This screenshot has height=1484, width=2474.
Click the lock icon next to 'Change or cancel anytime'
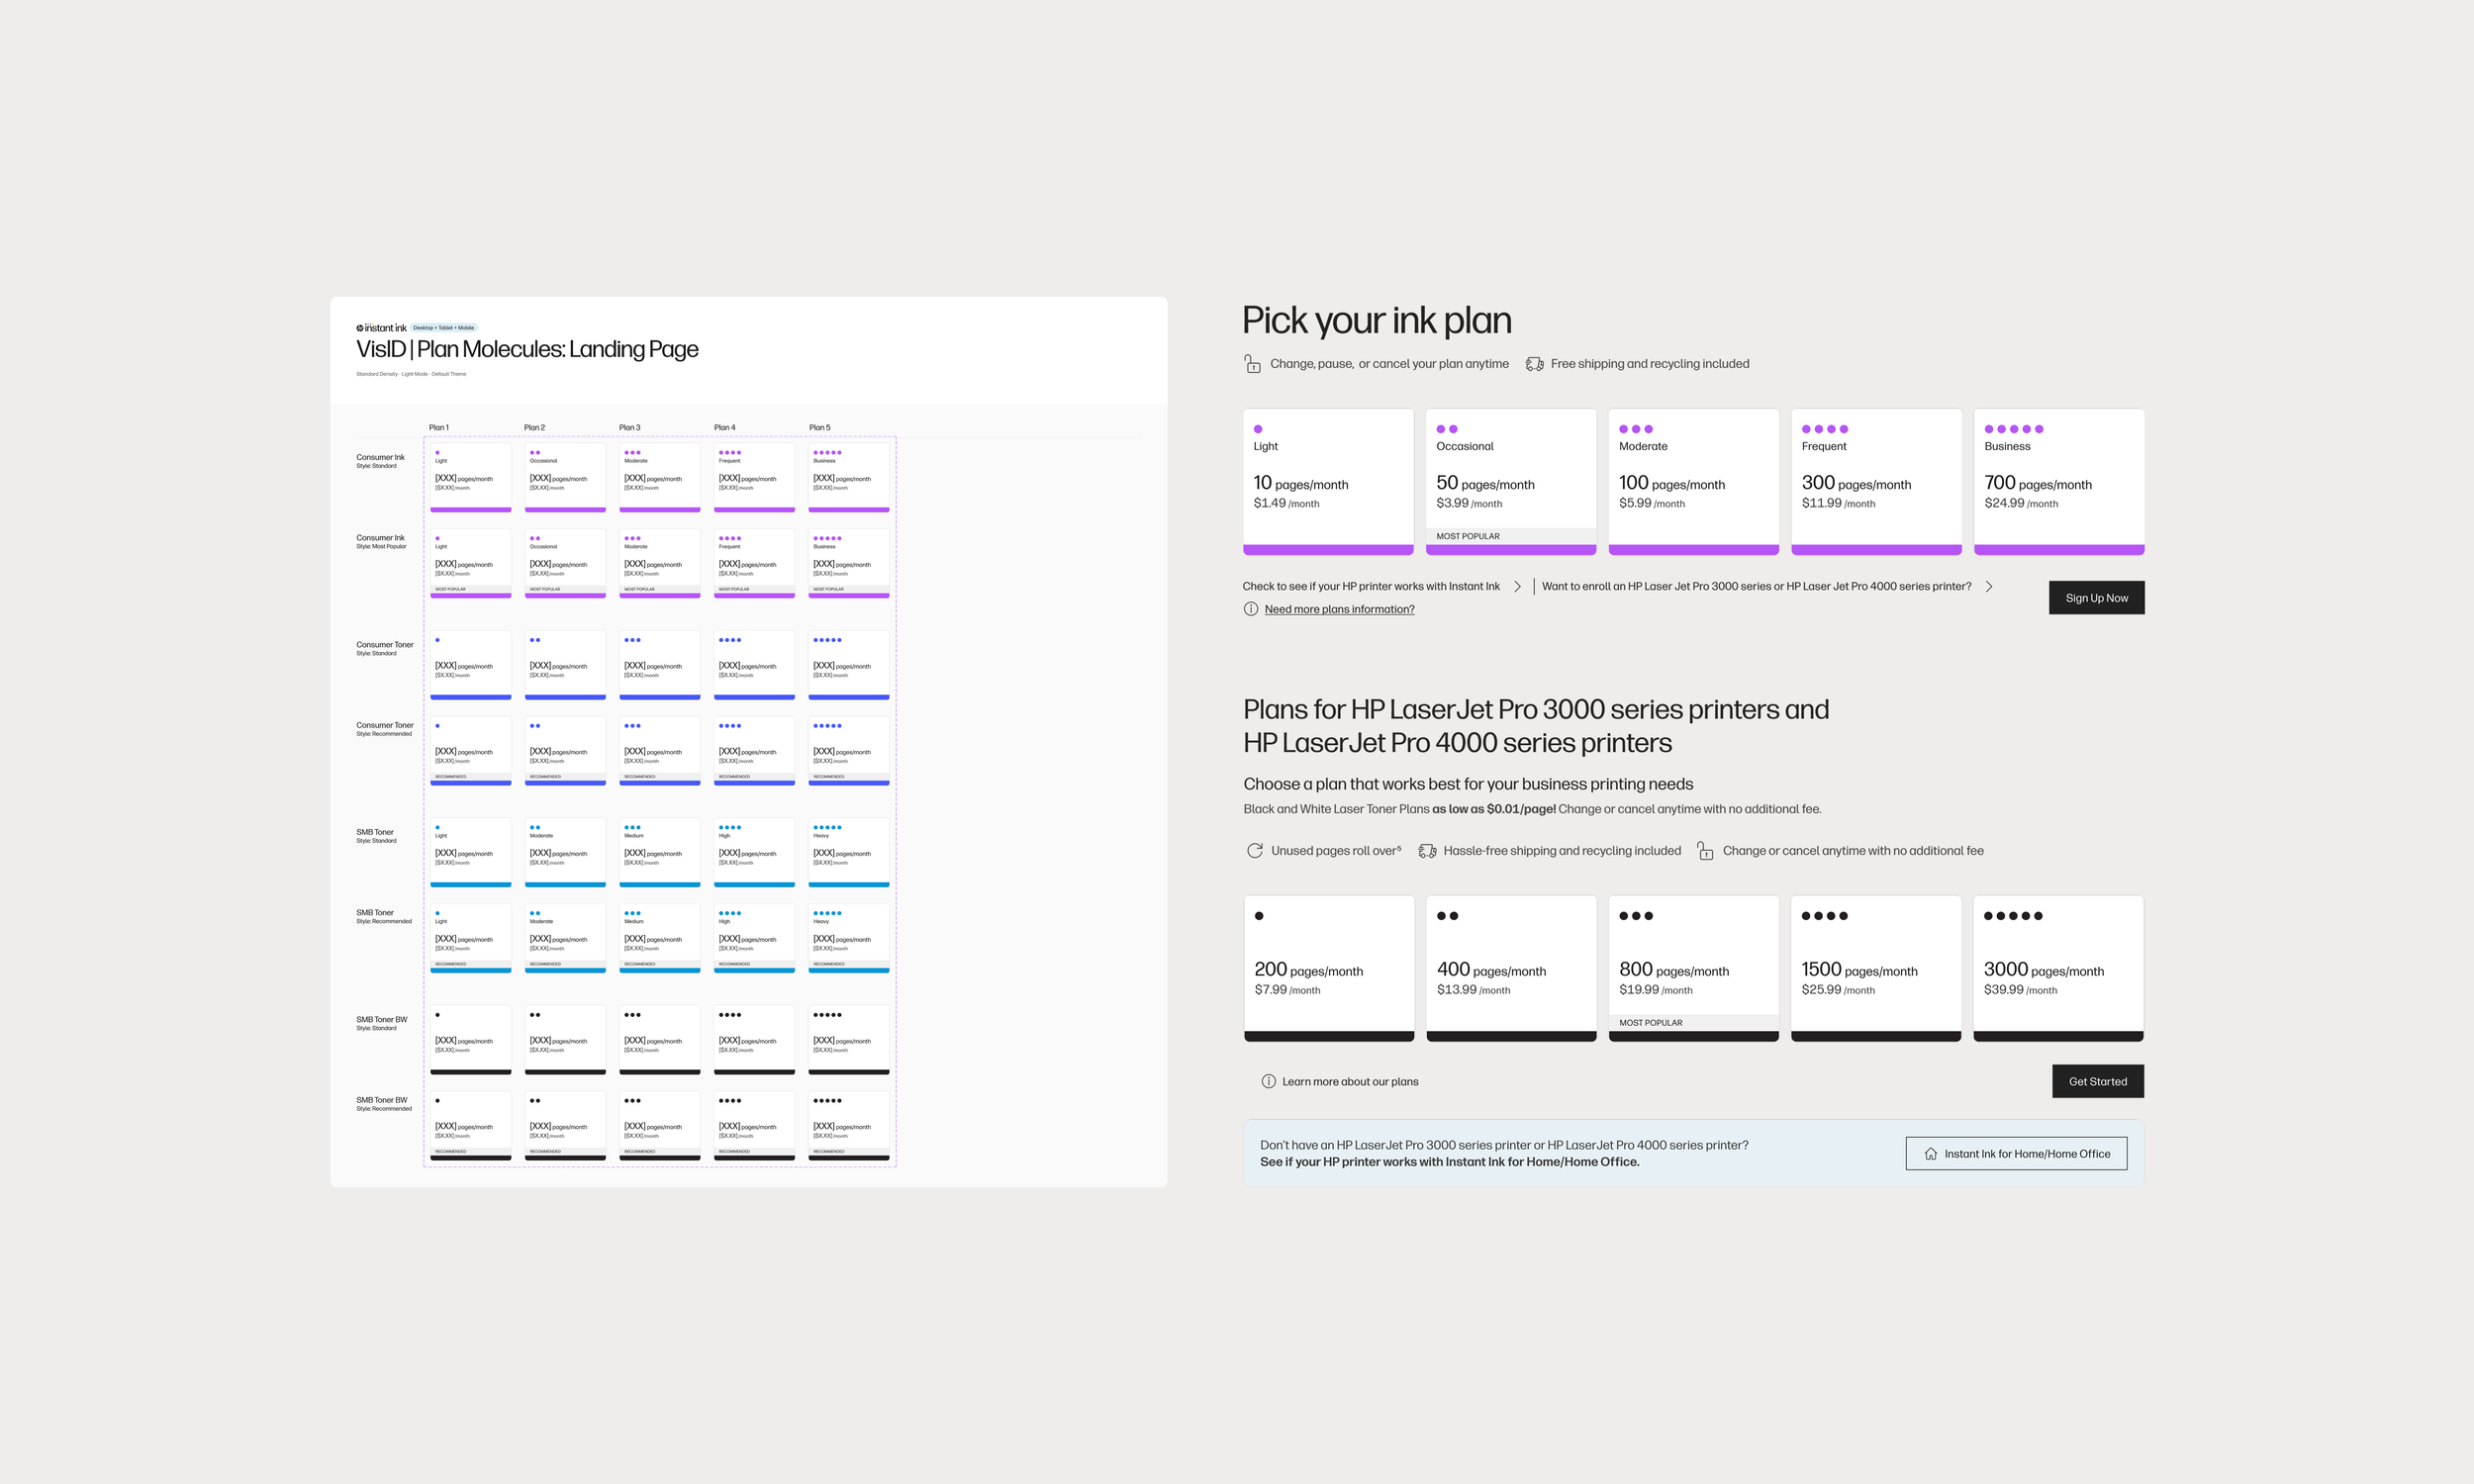pos(1705,851)
